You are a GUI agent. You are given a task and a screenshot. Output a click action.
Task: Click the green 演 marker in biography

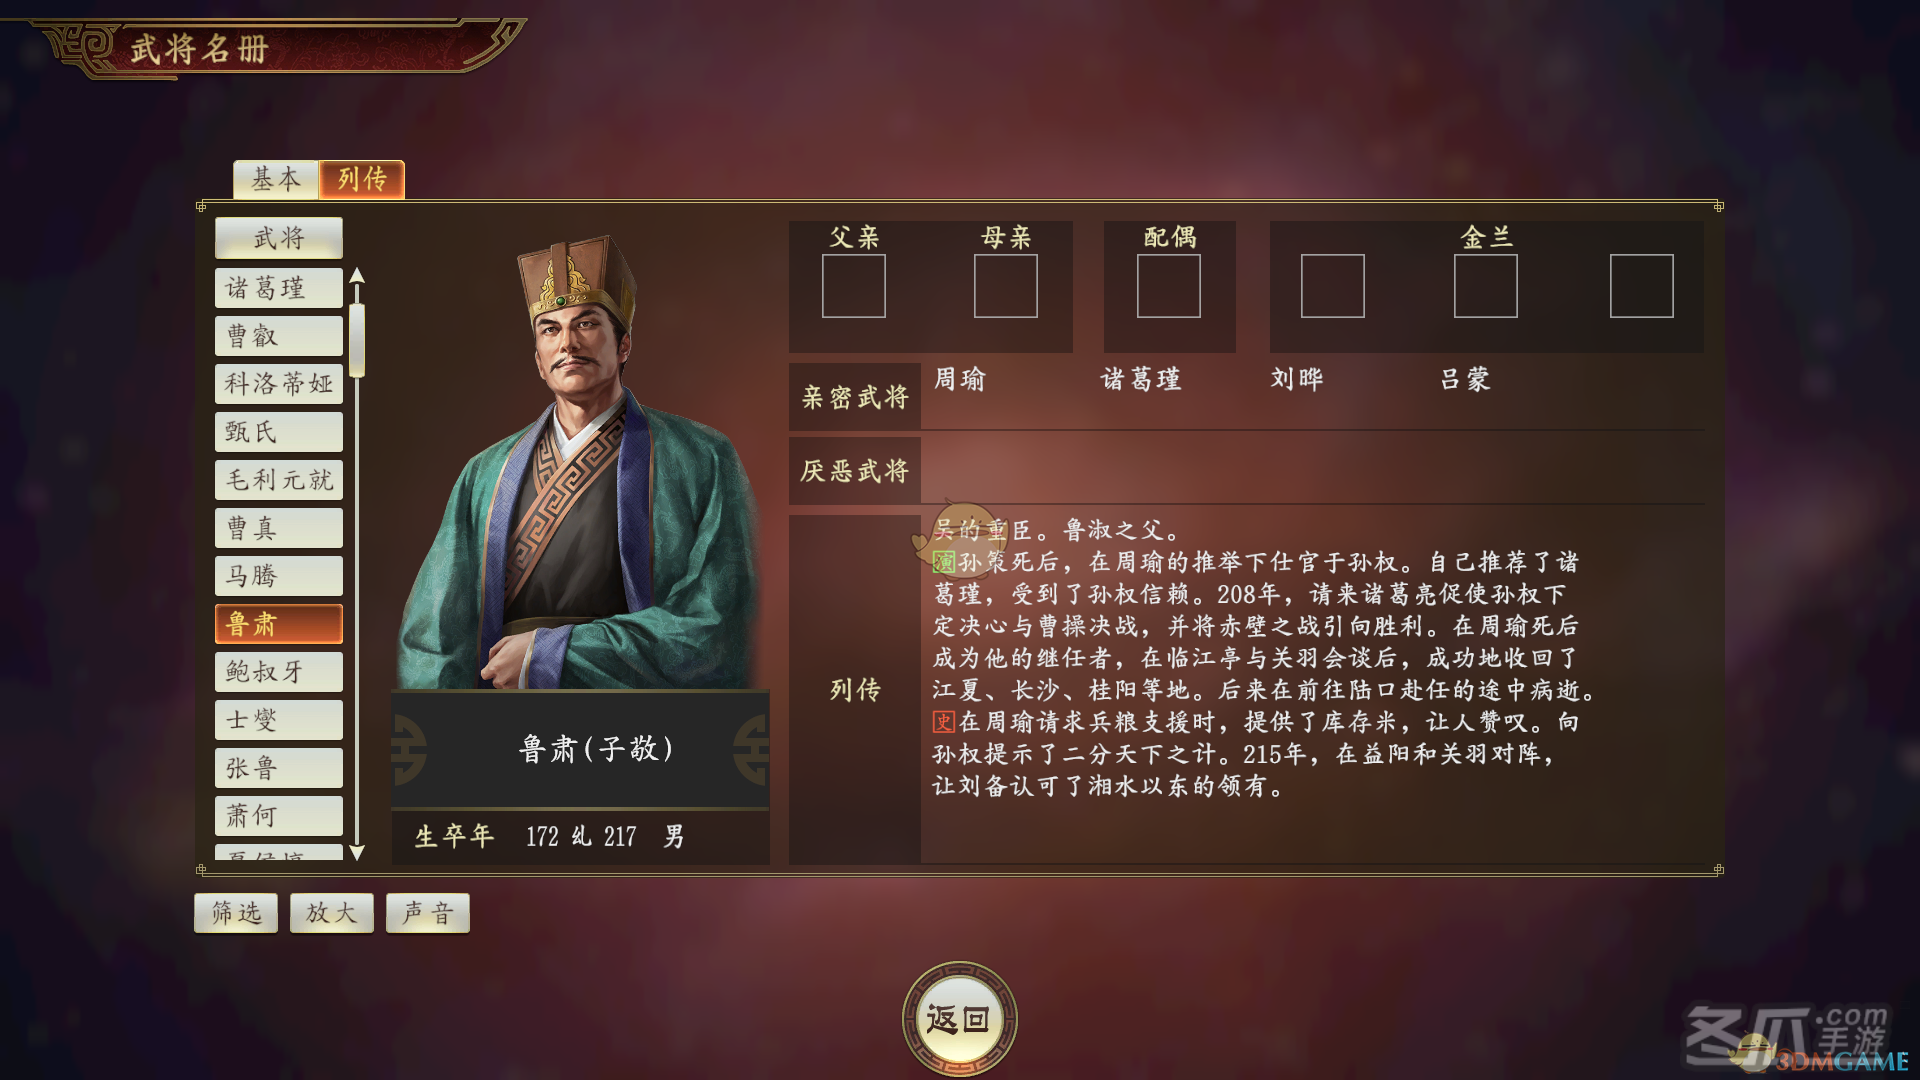pyautogui.click(x=944, y=562)
